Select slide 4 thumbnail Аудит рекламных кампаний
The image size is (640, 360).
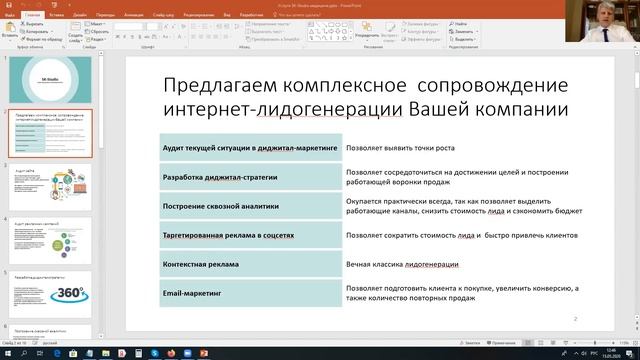50,241
